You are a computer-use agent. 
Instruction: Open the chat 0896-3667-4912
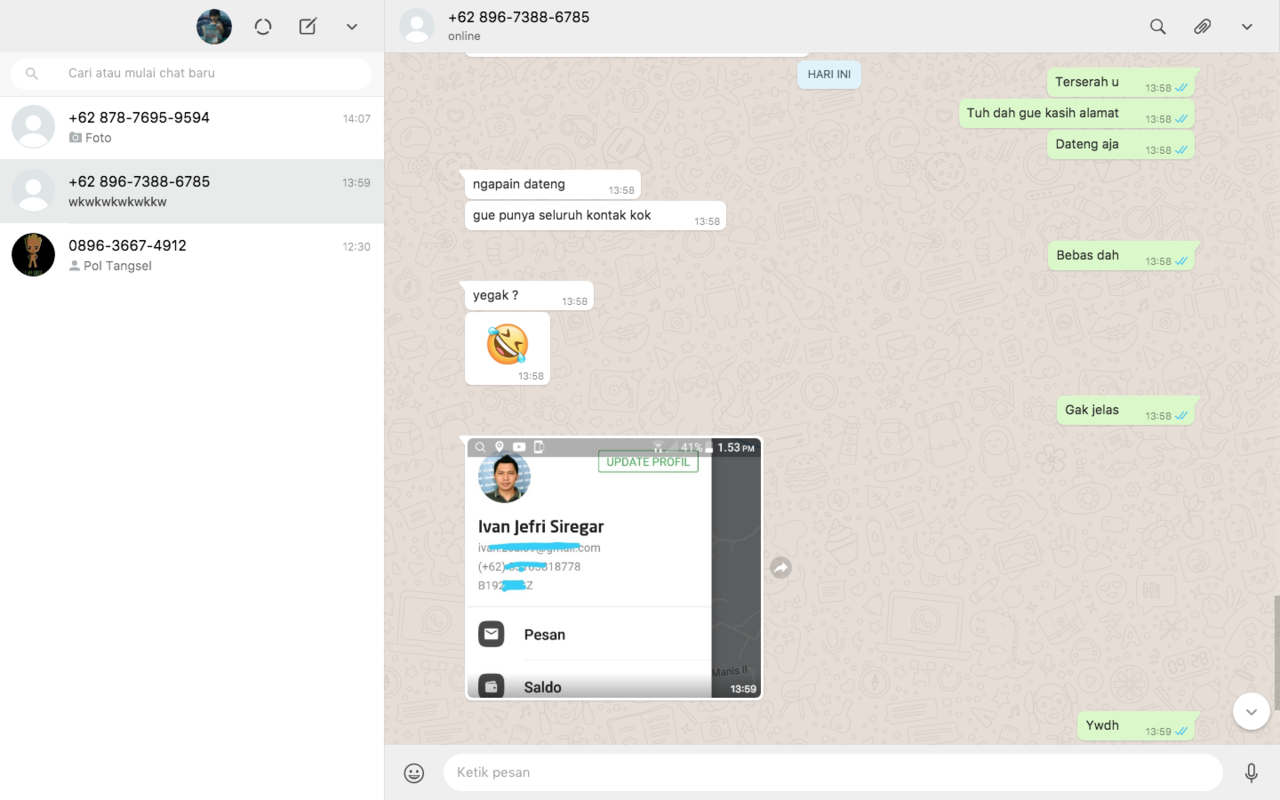[x=192, y=255]
